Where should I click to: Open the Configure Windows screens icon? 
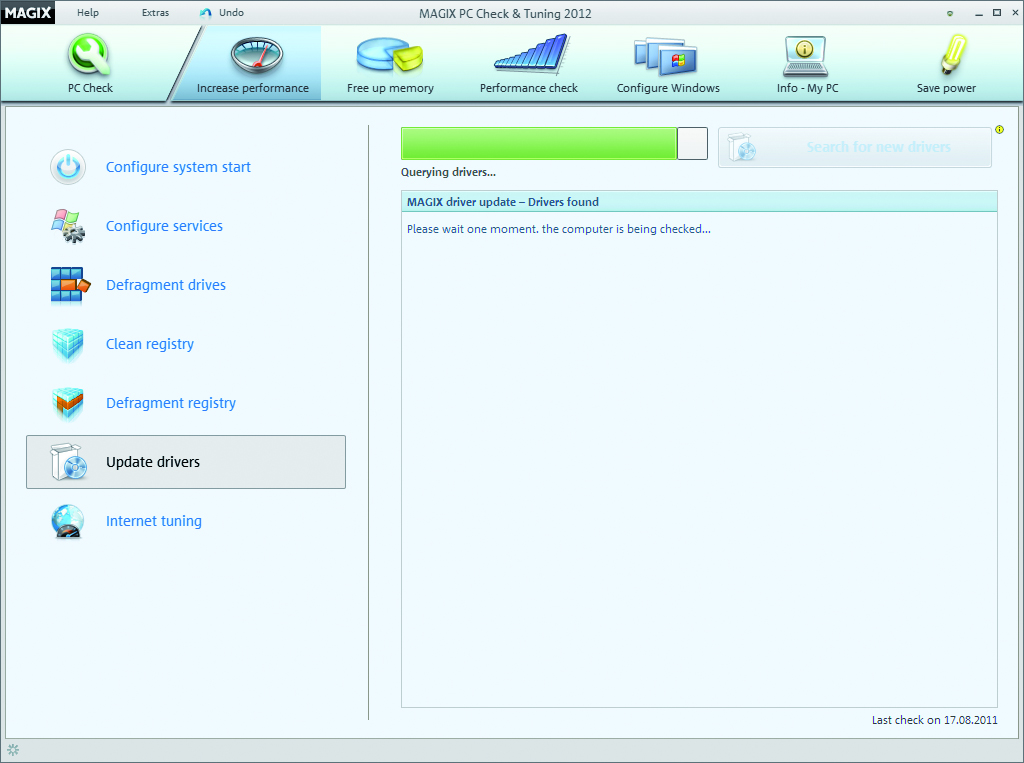click(x=665, y=56)
